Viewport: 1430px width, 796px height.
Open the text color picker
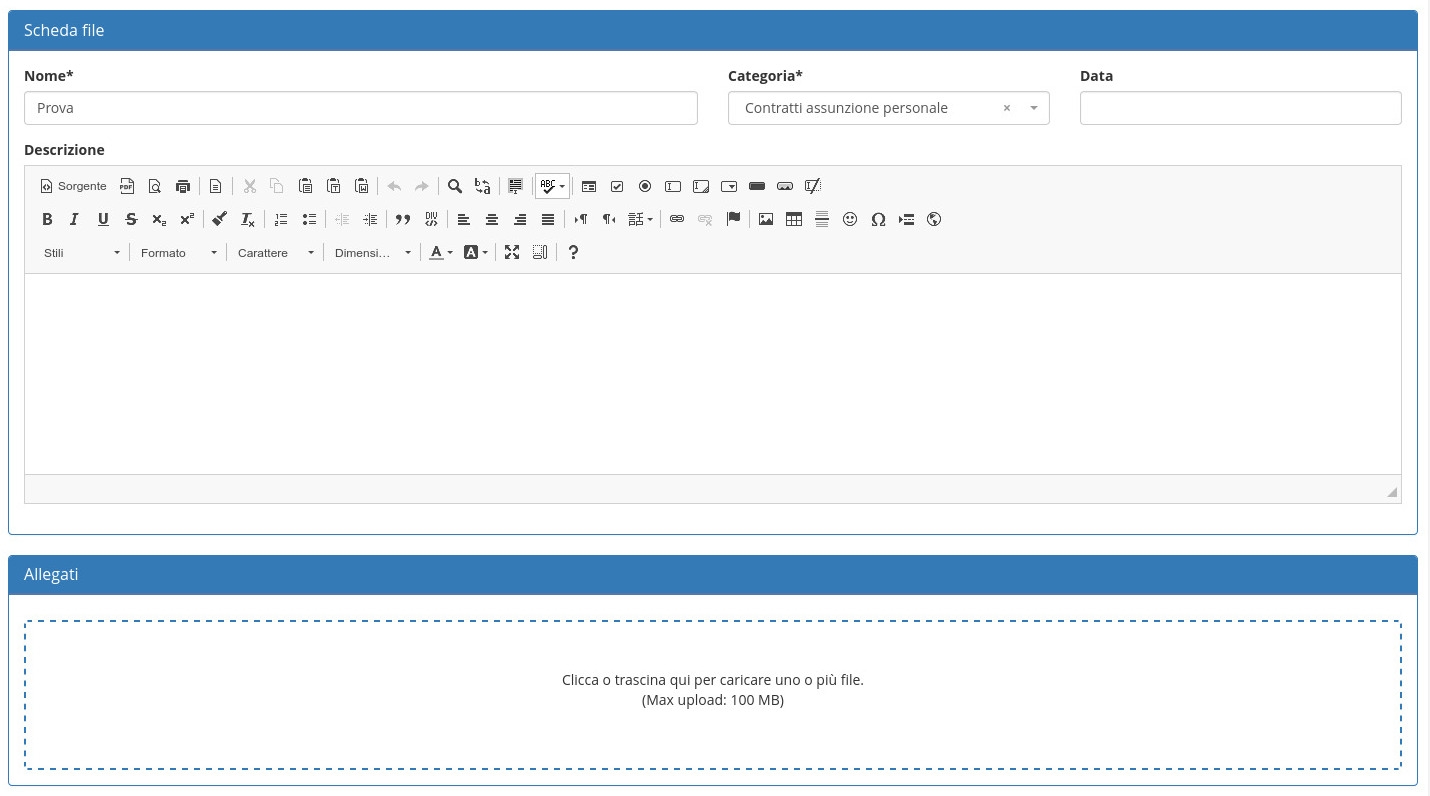click(440, 253)
